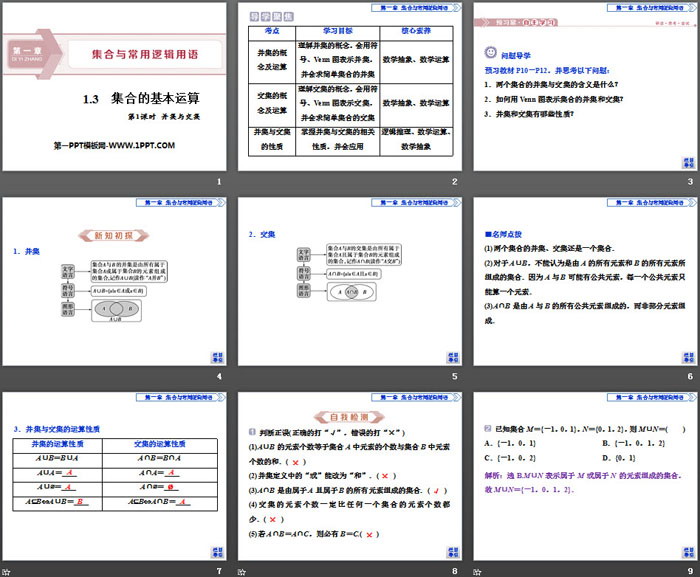Screen dimensions: 700x577
Task: Click the navigation icon on slide 5
Action: pos(453,356)
